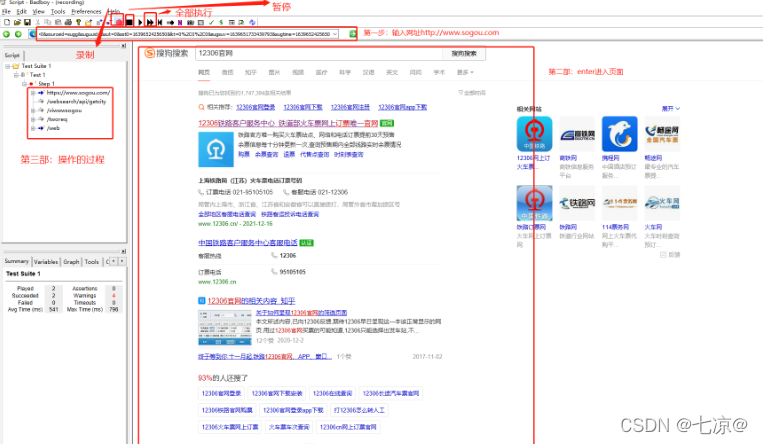The image size is (763, 444).
Task: Click the double-arrow Play All button
Action: point(150,22)
